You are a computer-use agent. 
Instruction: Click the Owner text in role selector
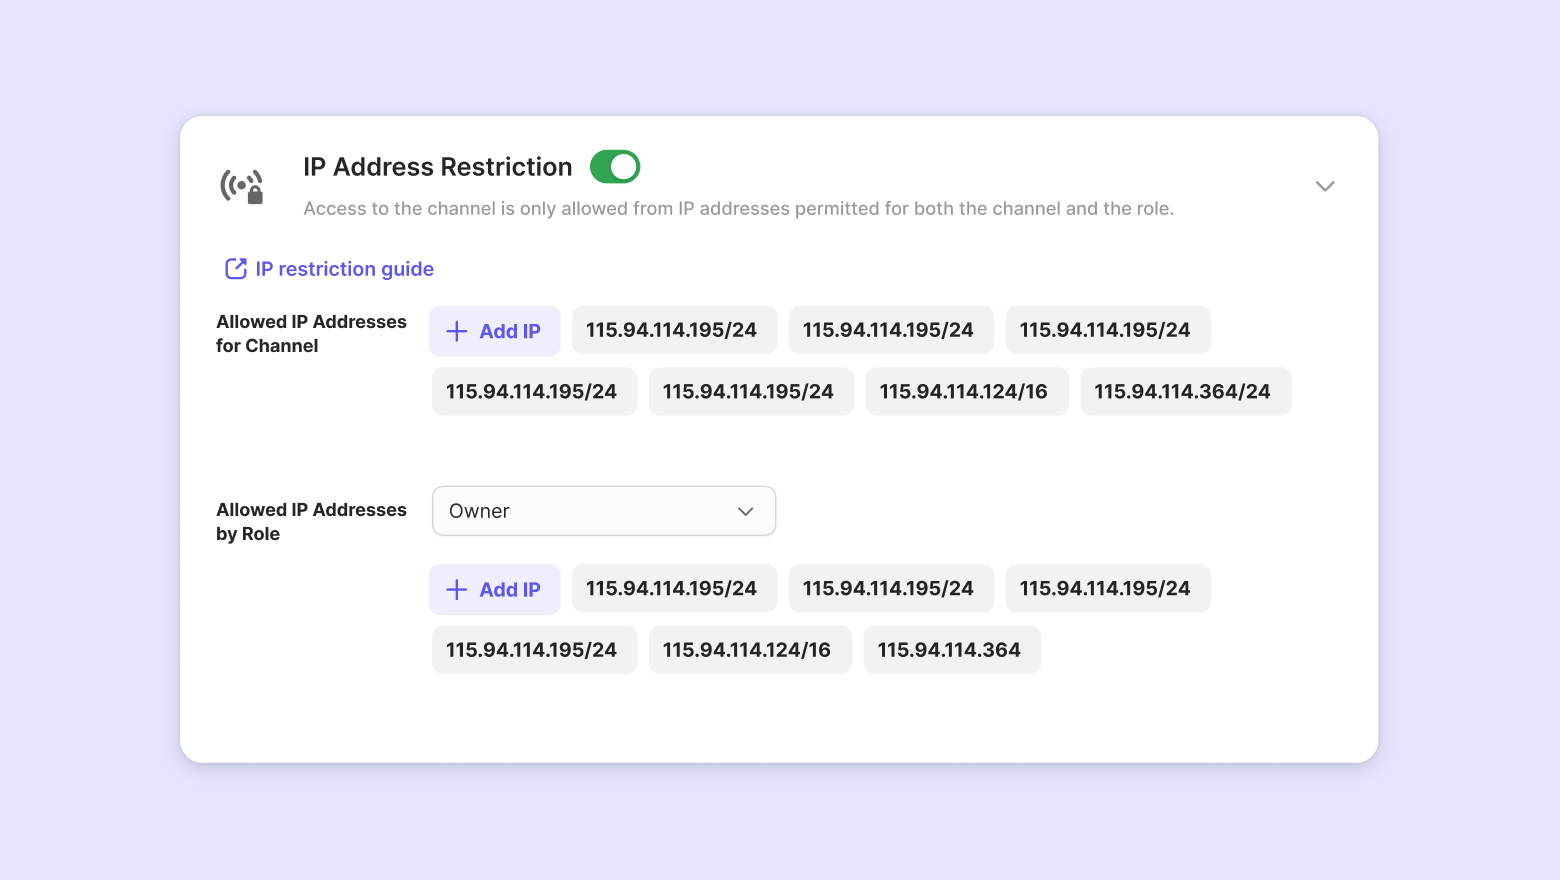[479, 511]
